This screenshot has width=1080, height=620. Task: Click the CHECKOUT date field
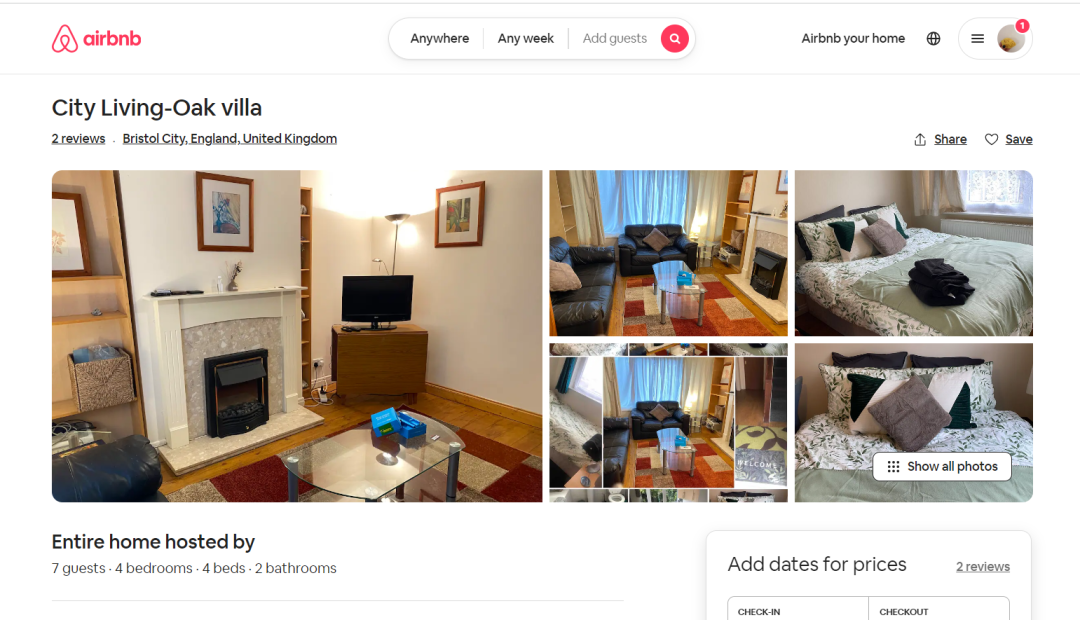click(x=939, y=609)
